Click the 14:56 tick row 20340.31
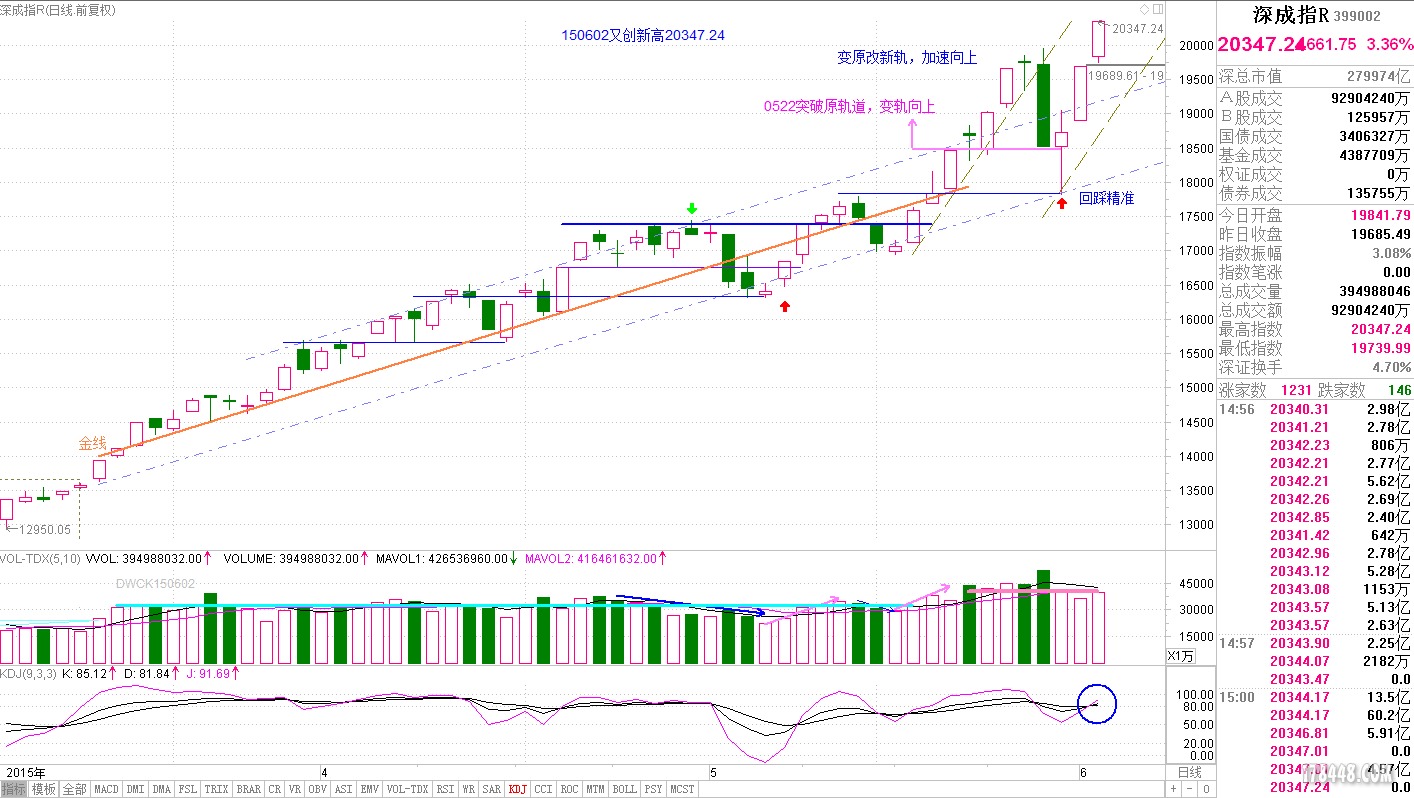 (1315, 409)
